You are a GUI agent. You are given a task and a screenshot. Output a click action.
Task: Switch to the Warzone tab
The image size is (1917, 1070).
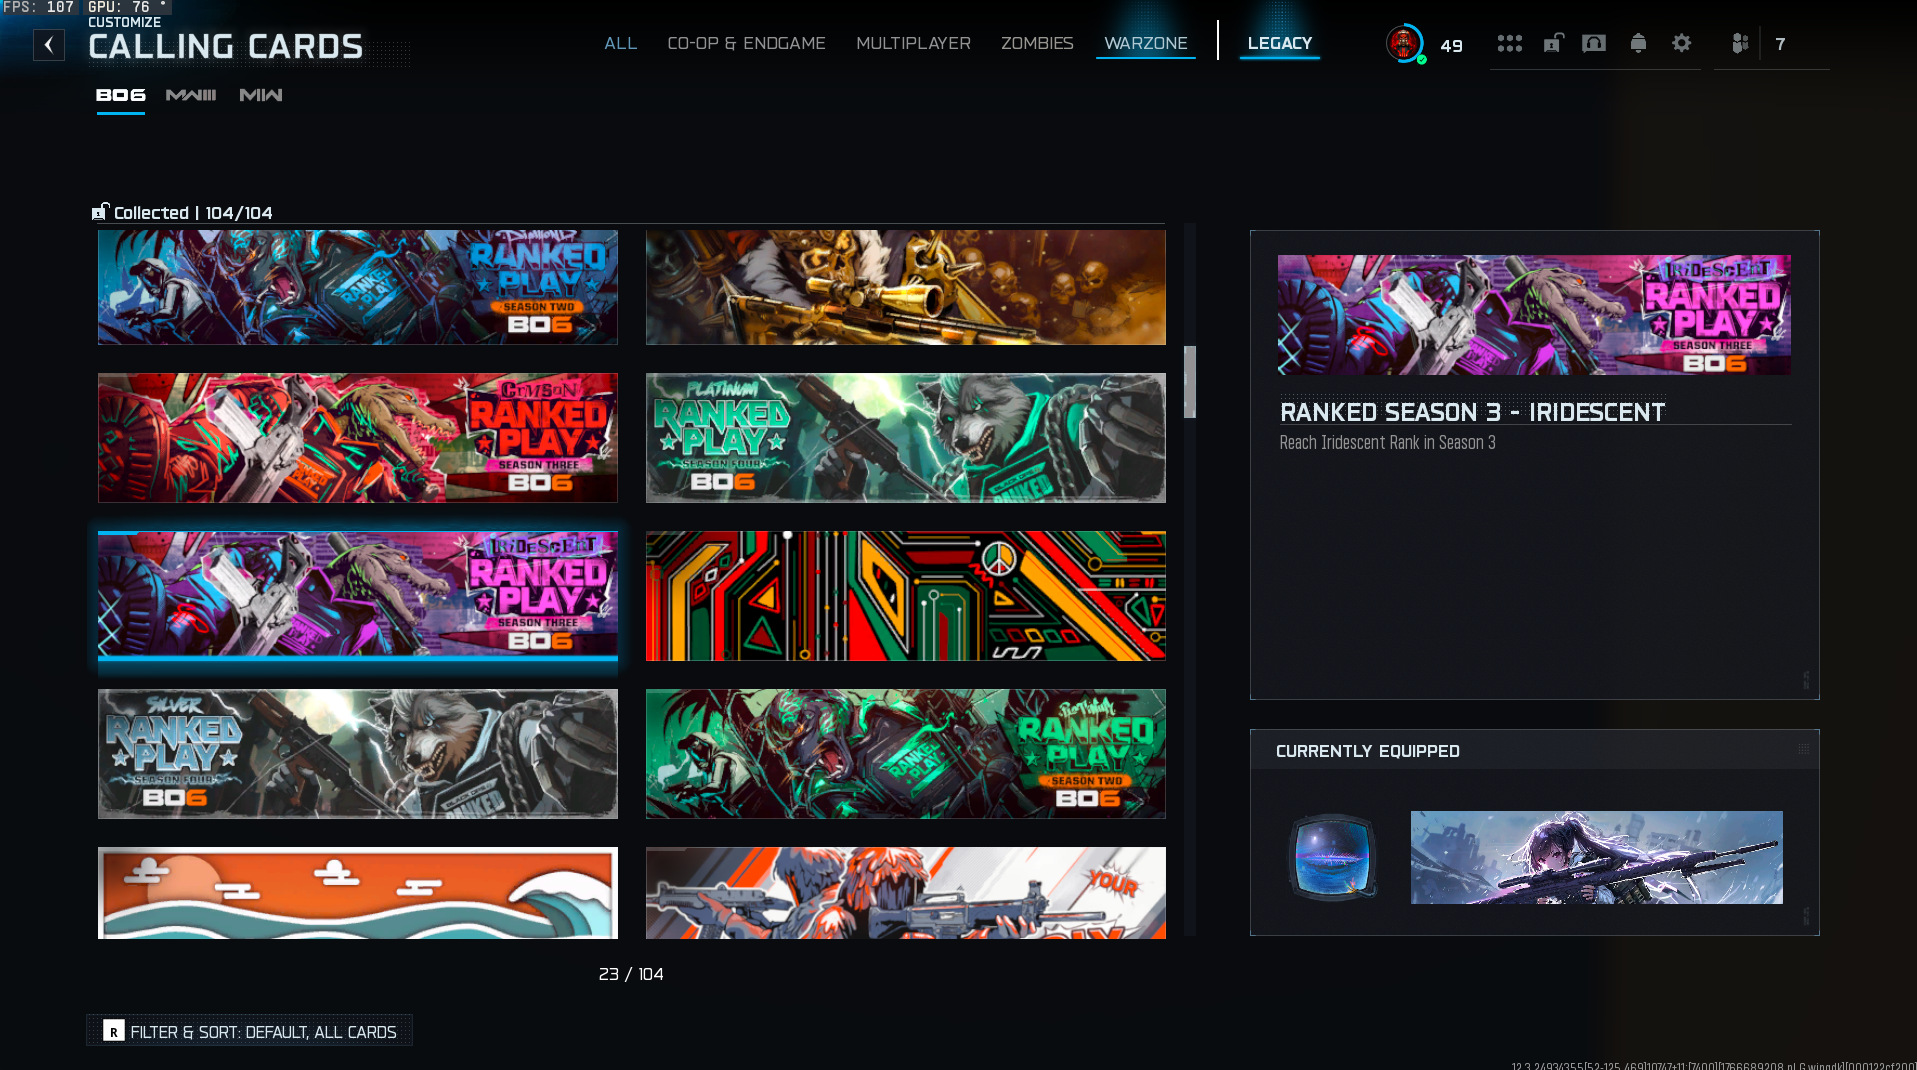tap(1145, 44)
